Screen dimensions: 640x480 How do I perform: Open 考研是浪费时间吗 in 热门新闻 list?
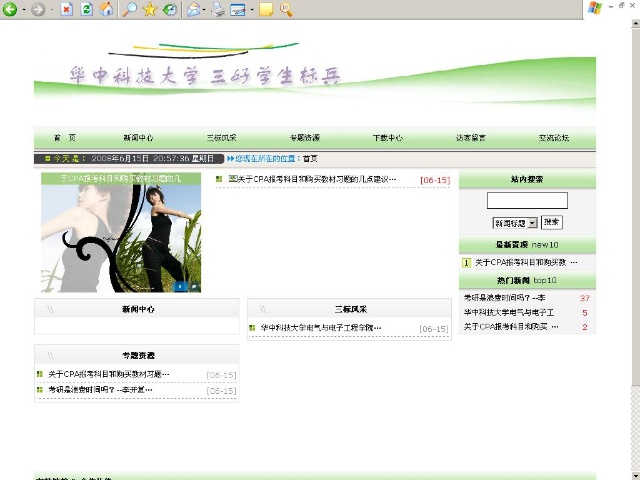504,298
